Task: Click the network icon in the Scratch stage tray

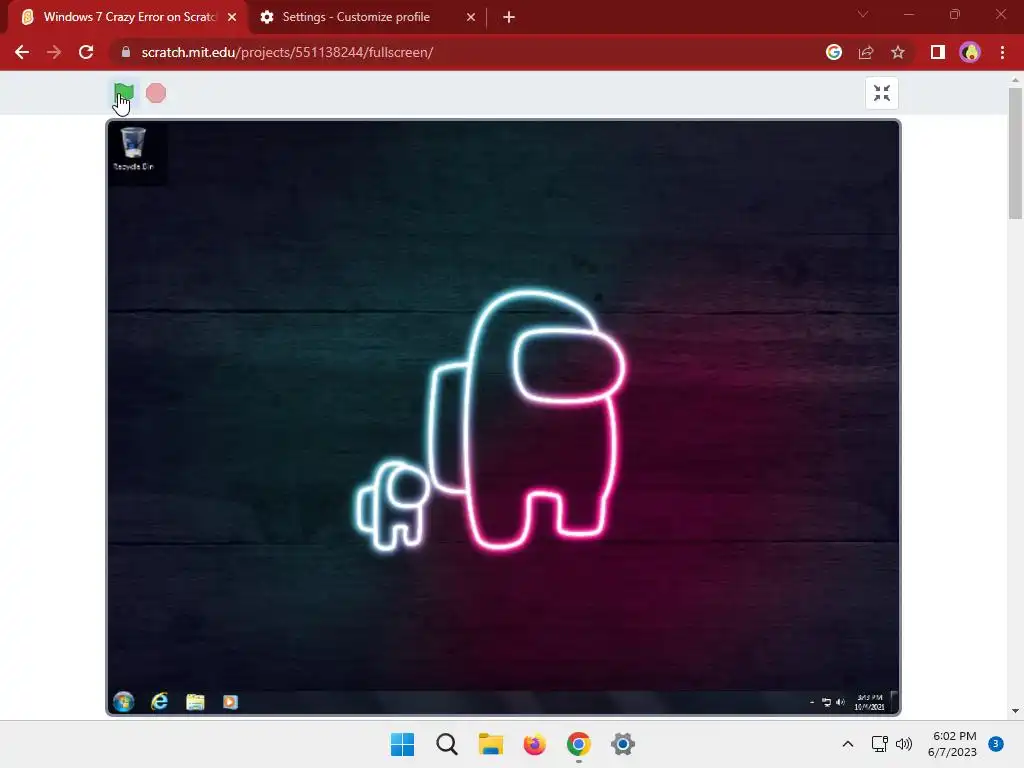Action: tap(826, 703)
